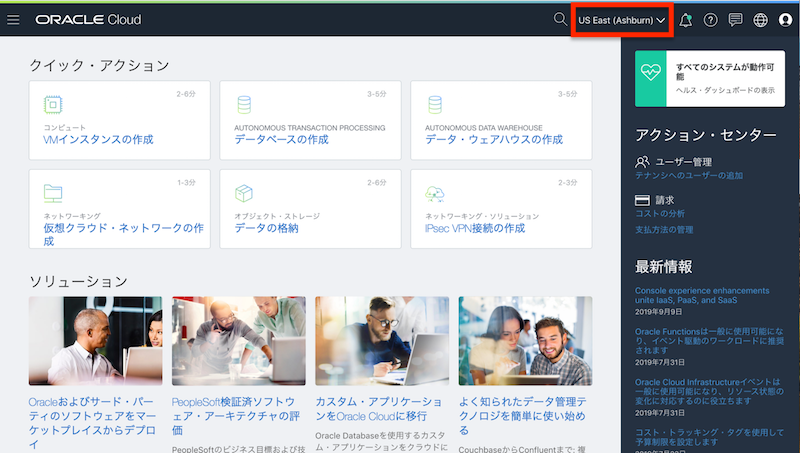Open データ・ウェアハウスの作成 quick action
This screenshot has width=800, height=453.
480,139
